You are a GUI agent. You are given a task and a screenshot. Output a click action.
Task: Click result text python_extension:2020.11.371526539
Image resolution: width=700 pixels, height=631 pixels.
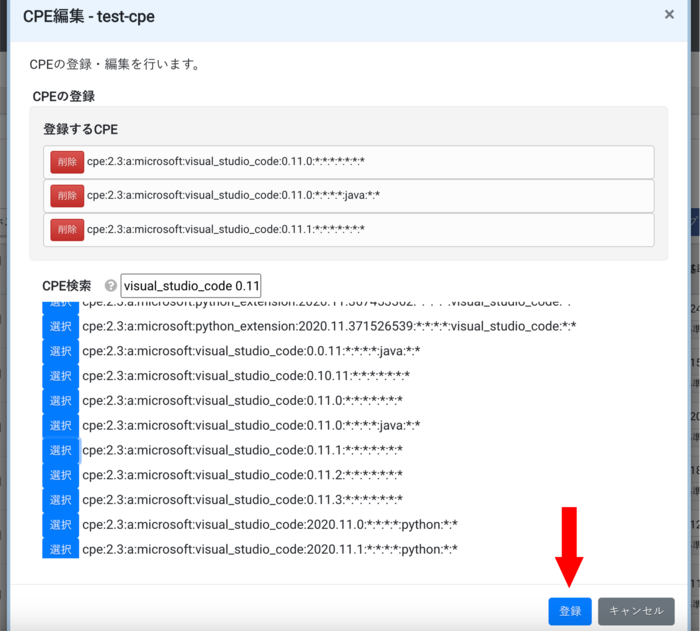pos(329,326)
